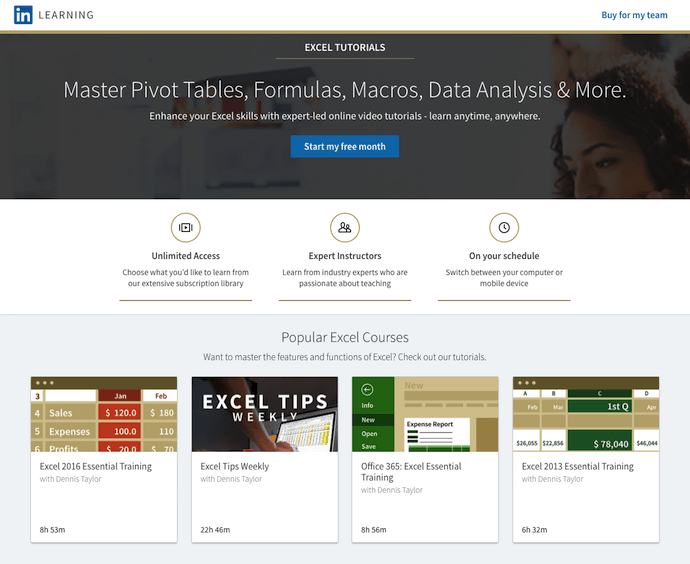Click the EXCEL TUTORIALS heading
The width and height of the screenshot is (690, 564).
coord(345,48)
